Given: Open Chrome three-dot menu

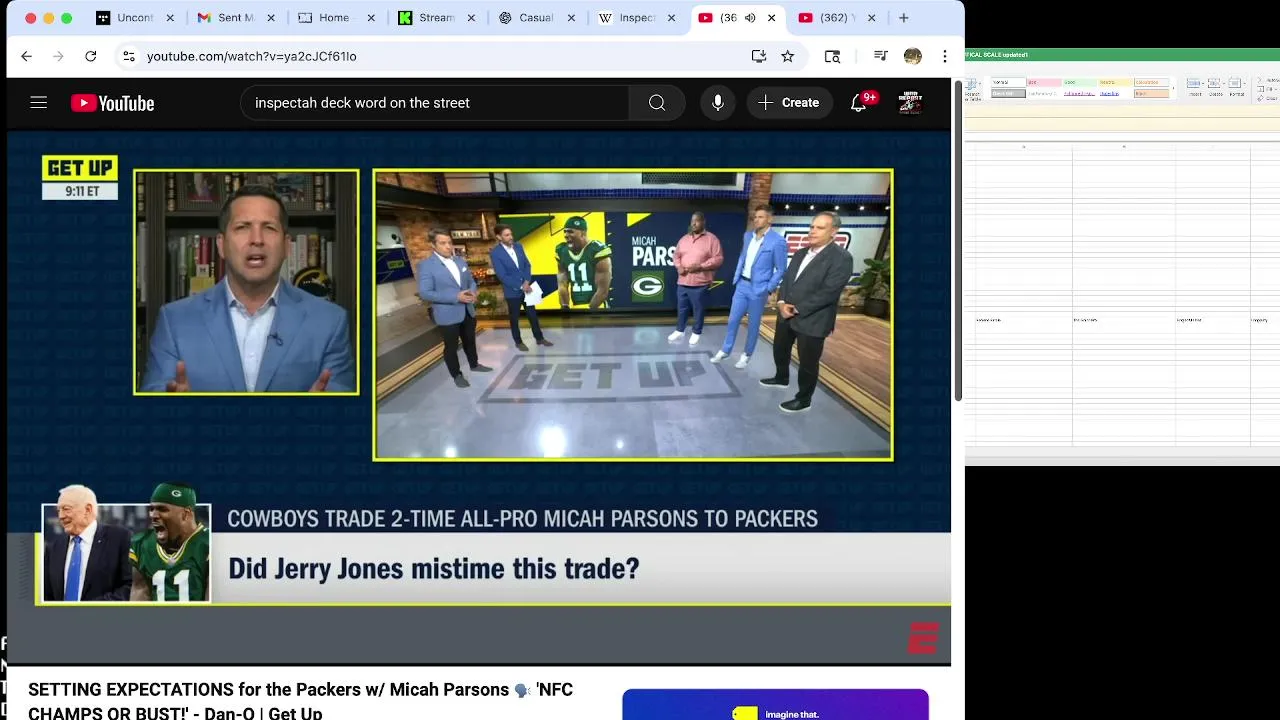Looking at the screenshot, I should tap(945, 56).
